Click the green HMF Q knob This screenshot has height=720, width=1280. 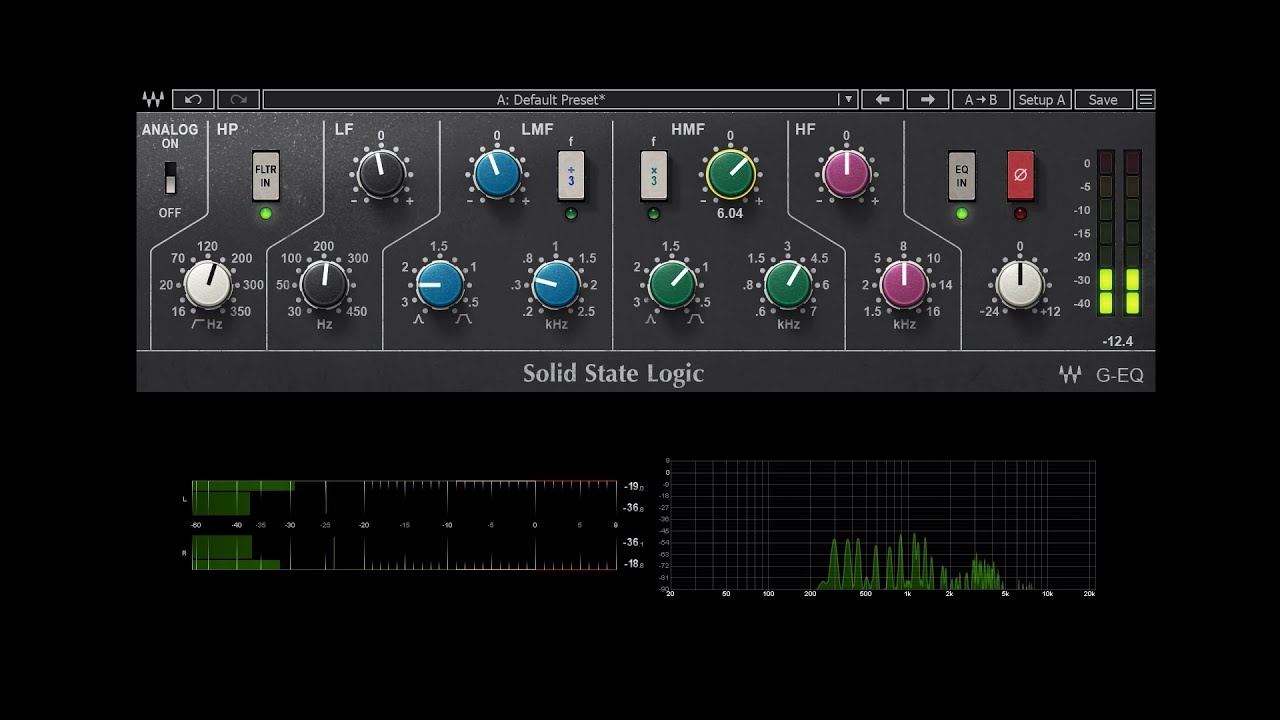(672, 284)
